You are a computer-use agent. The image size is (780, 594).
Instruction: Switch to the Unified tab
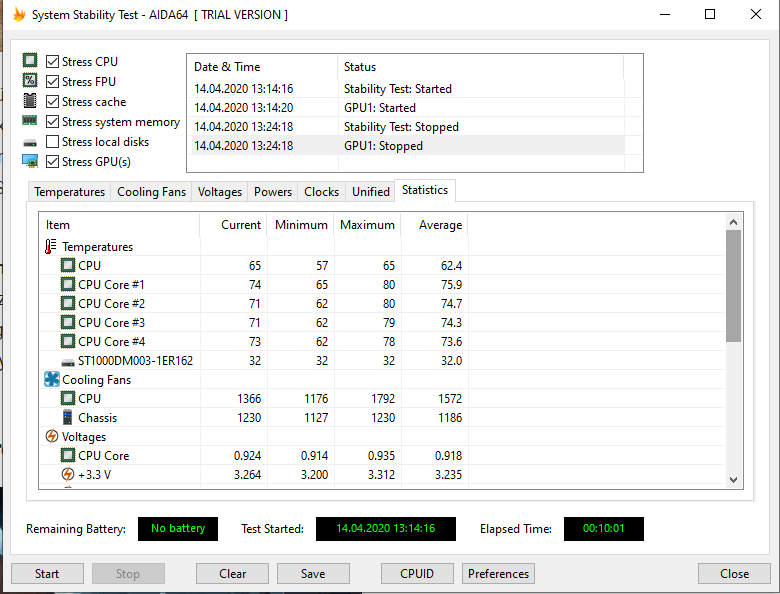[x=371, y=192]
